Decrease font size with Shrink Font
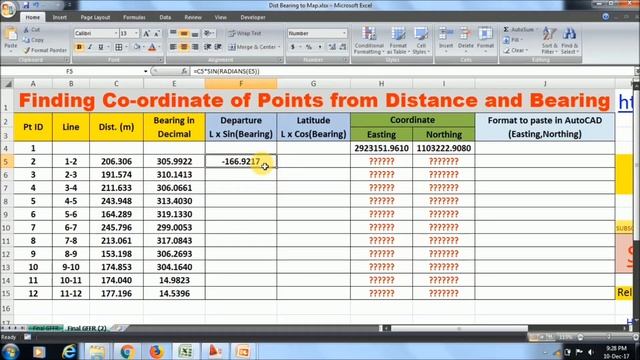 point(157,33)
